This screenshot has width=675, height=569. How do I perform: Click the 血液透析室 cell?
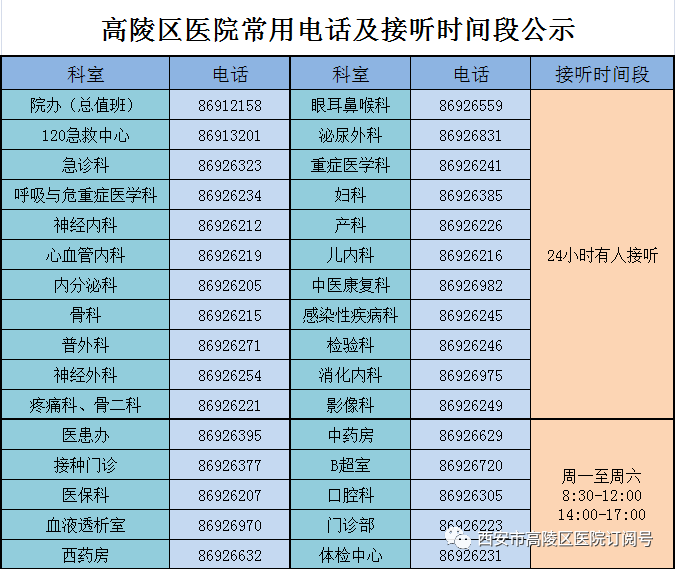tap(85, 525)
